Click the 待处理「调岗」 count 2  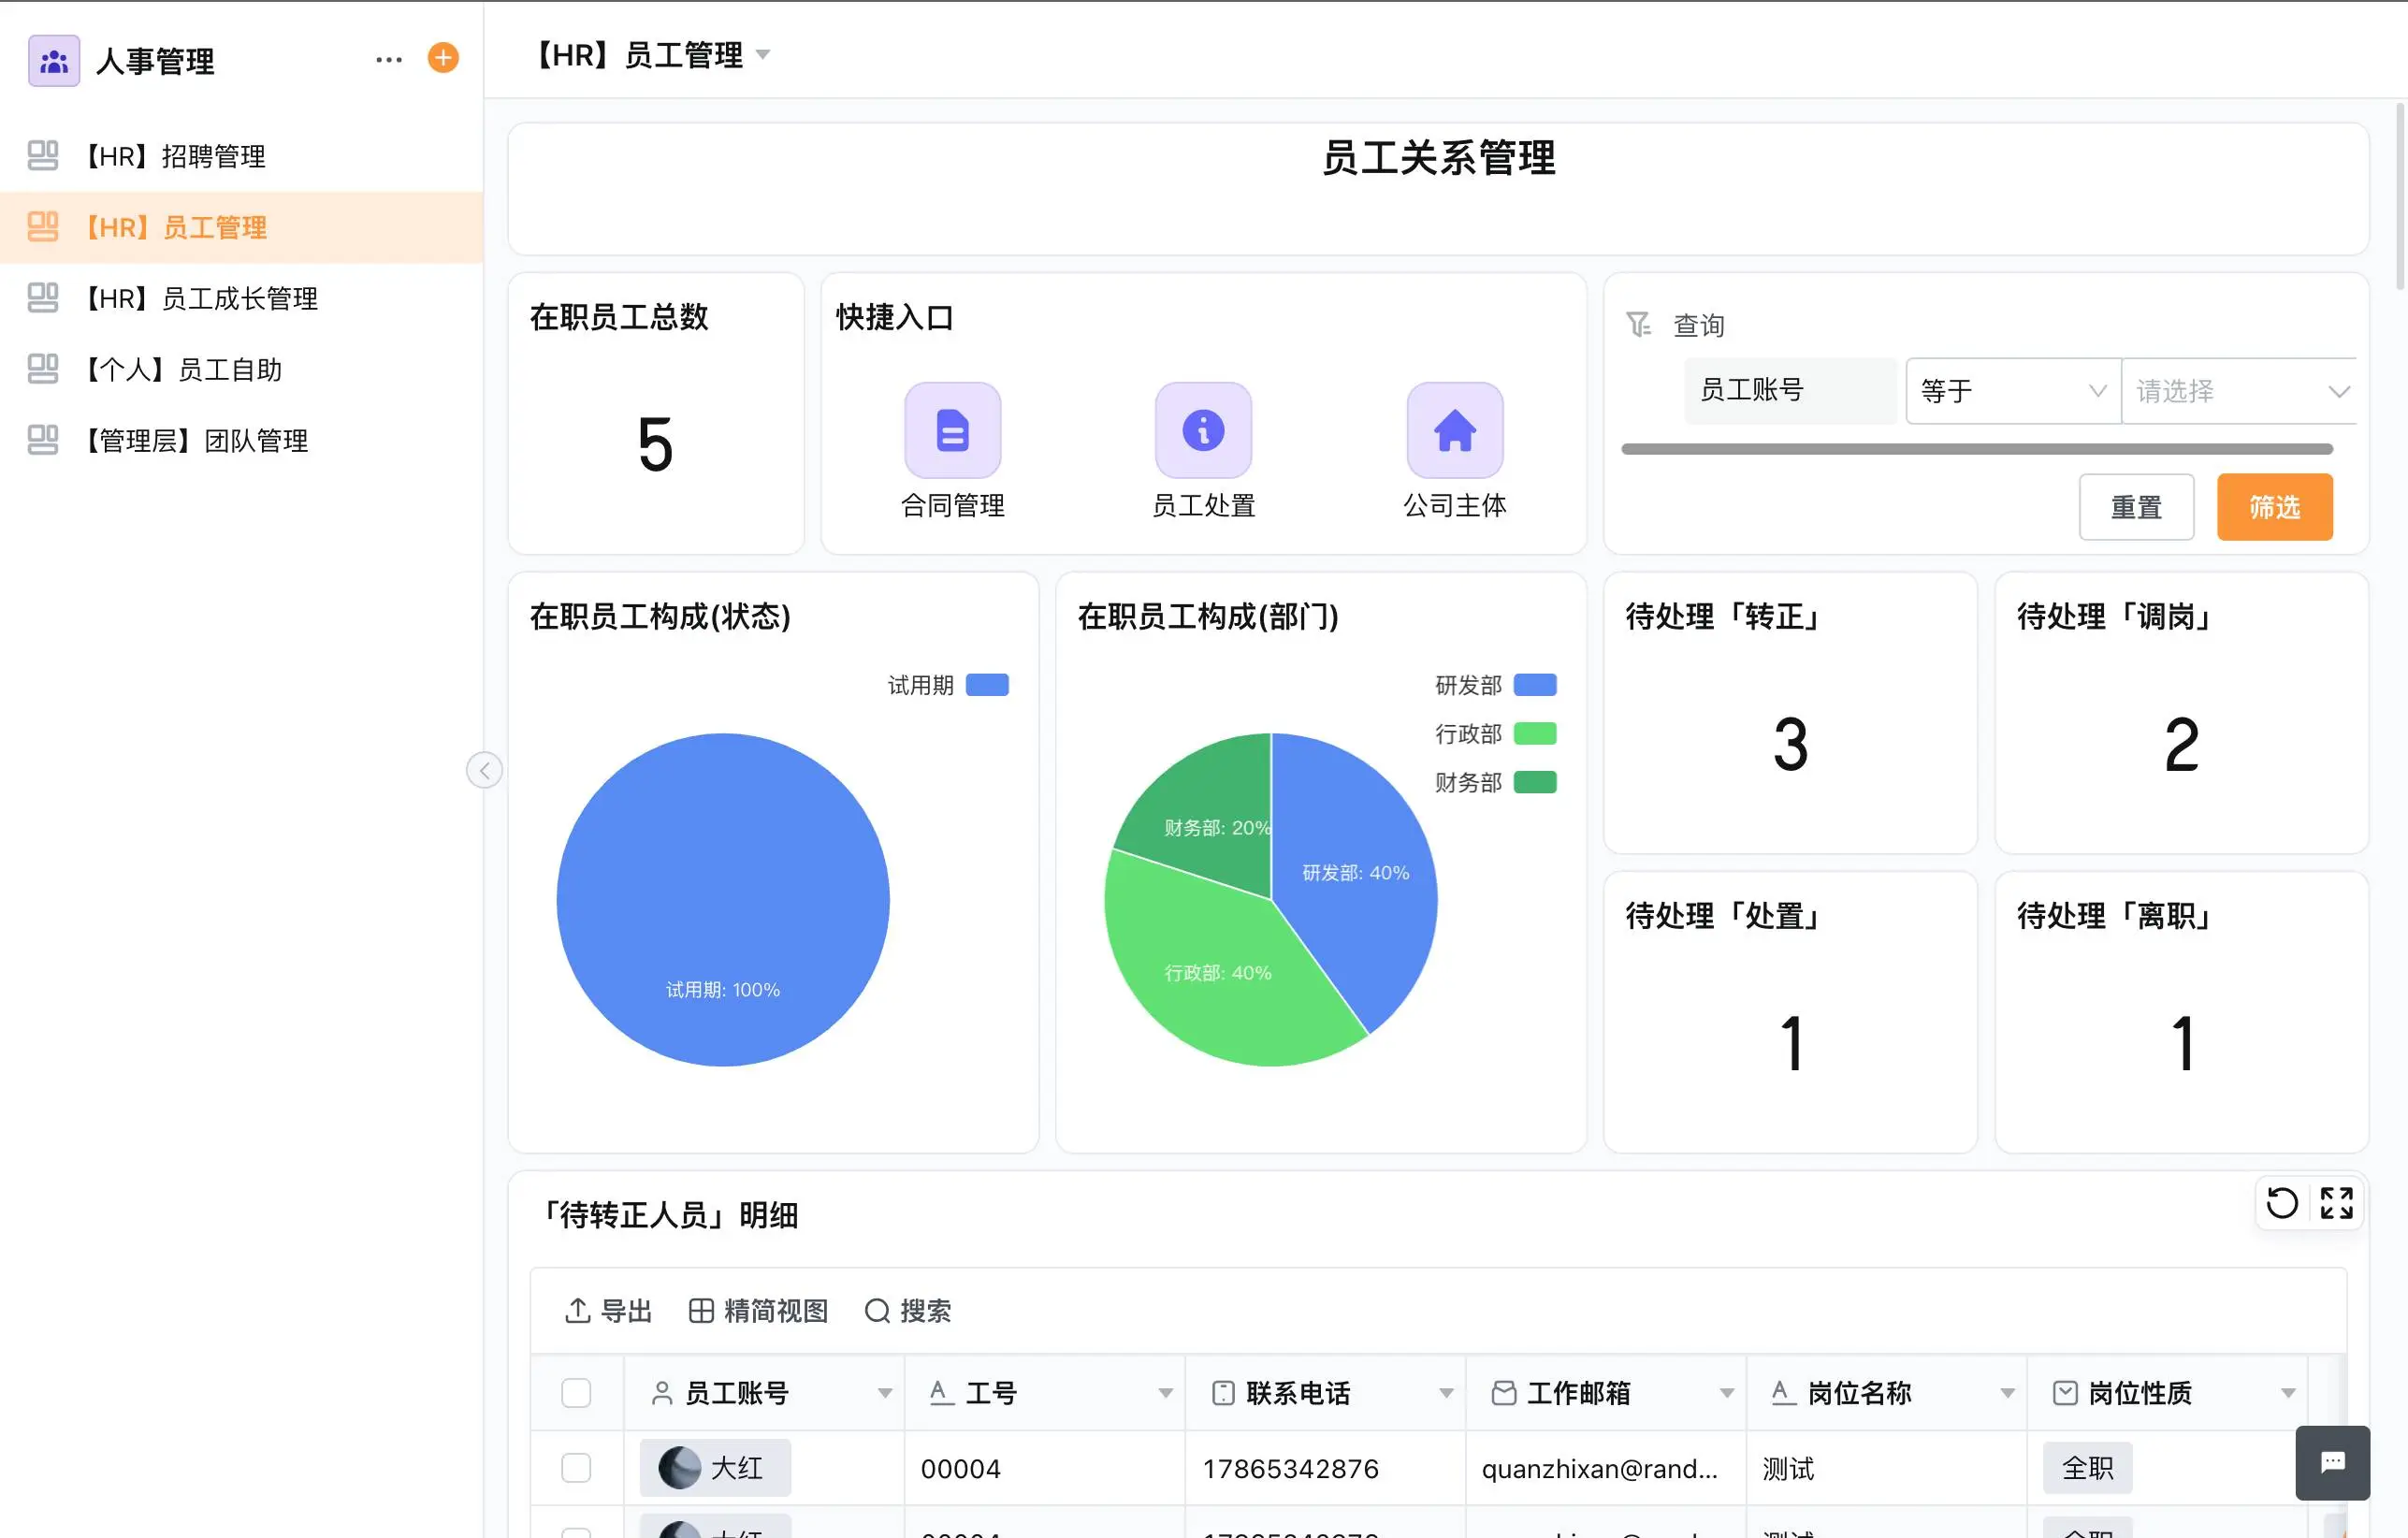pyautogui.click(x=2181, y=745)
